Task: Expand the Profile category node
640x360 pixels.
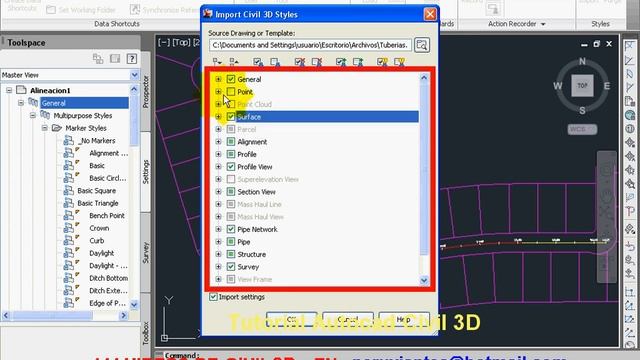Action: pos(218,154)
